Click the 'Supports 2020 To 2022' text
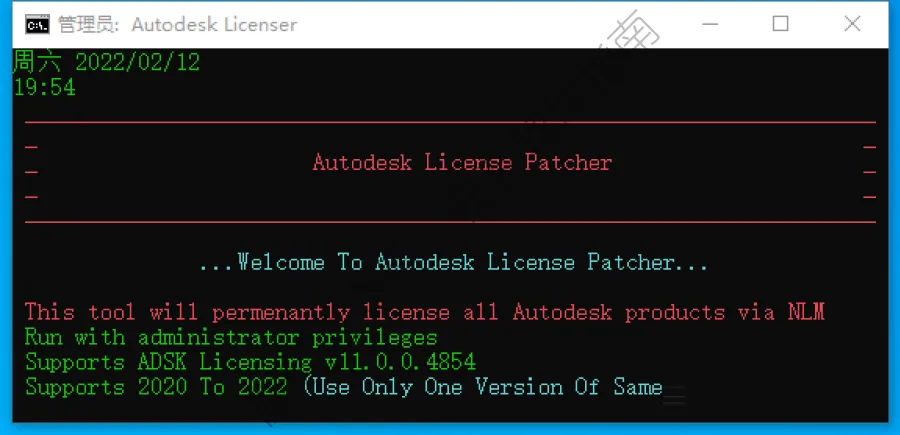The width and height of the screenshot is (900, 435). coord(156,387)
